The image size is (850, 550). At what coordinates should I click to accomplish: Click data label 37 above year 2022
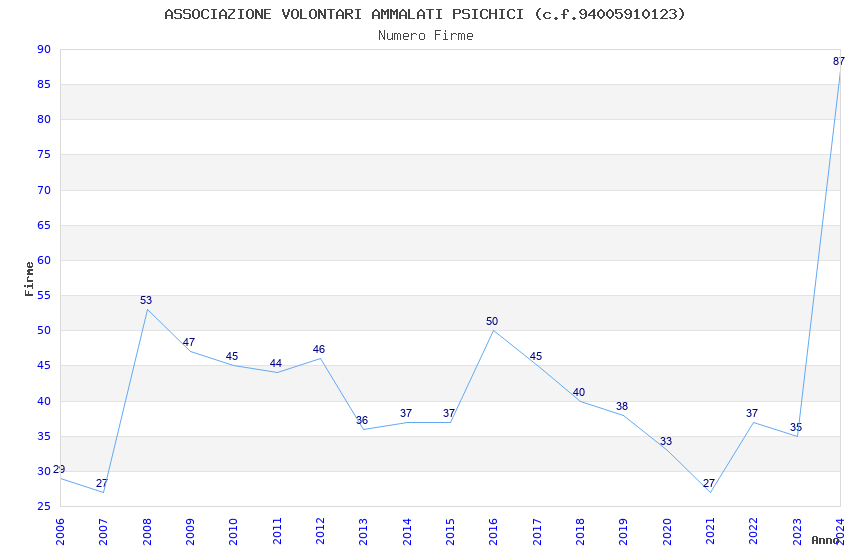coord(752,413)
